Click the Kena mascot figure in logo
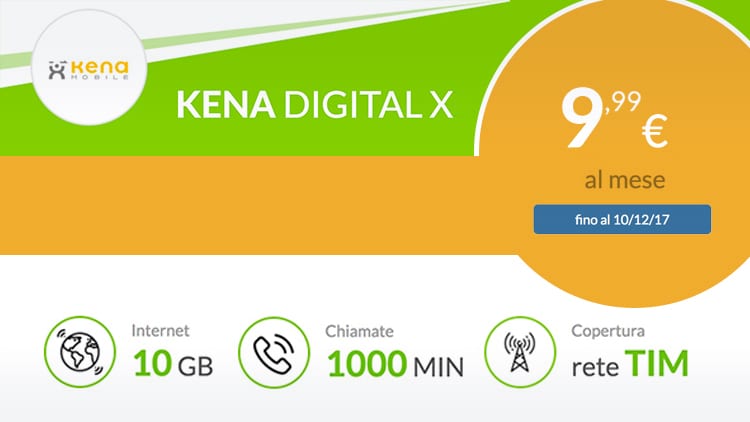The height and width of the screenshot is (422, 750). click(x=57, y=70)
